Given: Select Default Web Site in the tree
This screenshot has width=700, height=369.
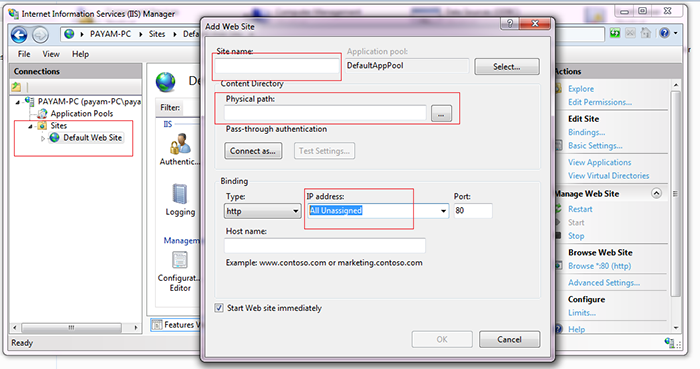Looking at the screenshot, I should pyautogui.click(x=92, y=138).
